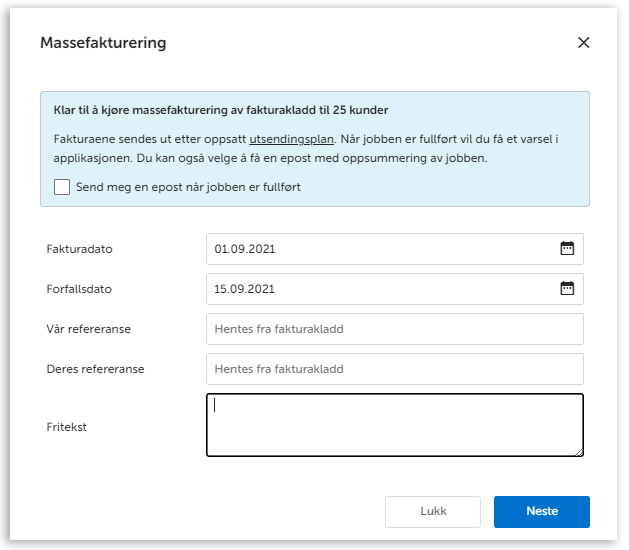629x550 pixels.
Task: Select the Deres refereranse label
Action: 96,369
